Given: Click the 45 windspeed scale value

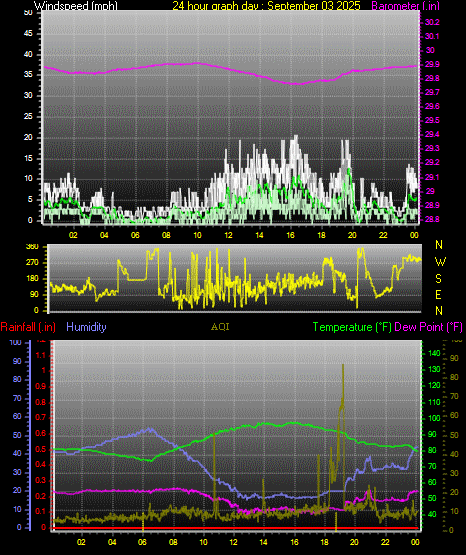Looking at the screenshot, I should pyautogui.click(x=28, y=34).
